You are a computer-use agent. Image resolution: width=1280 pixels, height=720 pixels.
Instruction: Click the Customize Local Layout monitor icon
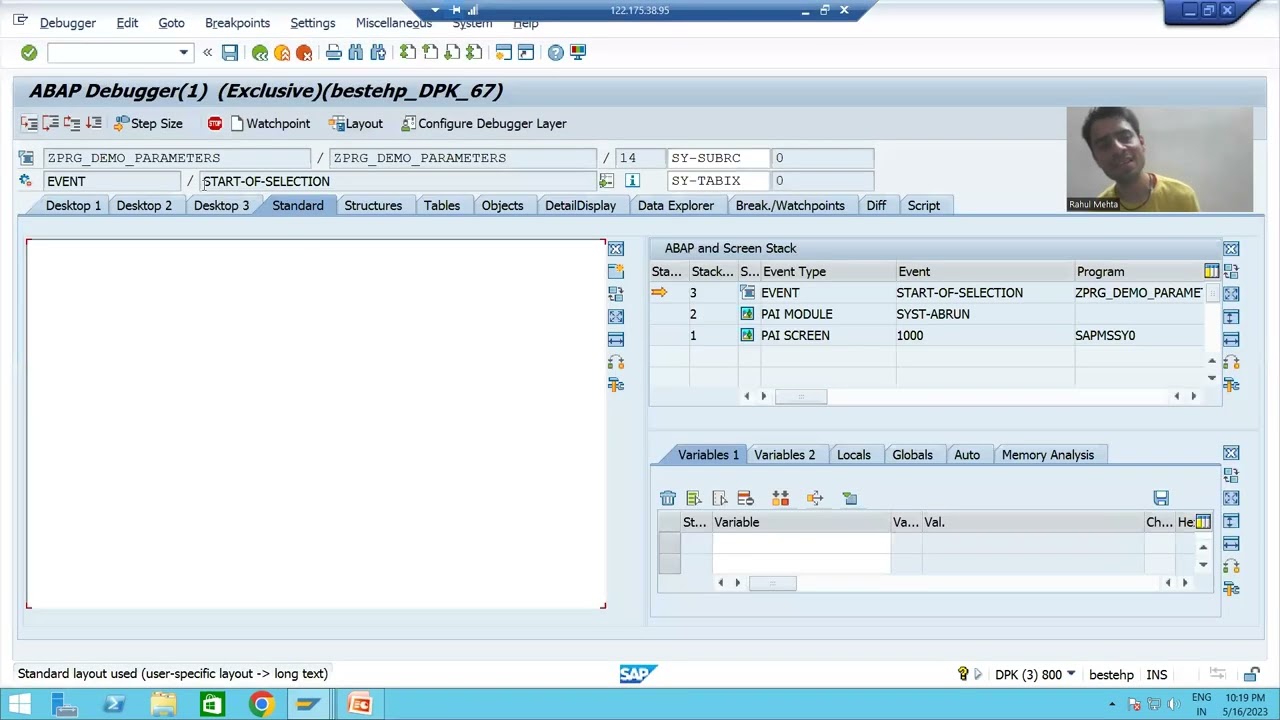click(578, 52)
